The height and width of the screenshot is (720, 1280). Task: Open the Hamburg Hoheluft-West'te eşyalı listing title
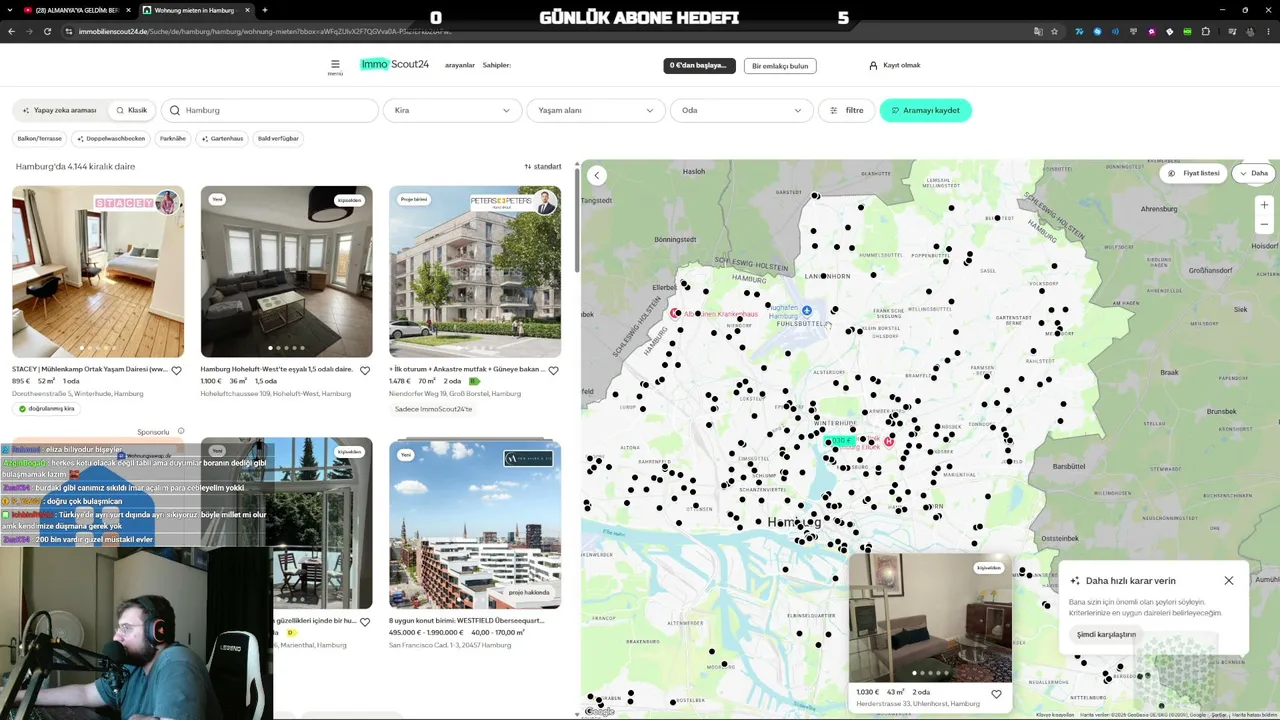pyautogui.click(x=277, y=369)
